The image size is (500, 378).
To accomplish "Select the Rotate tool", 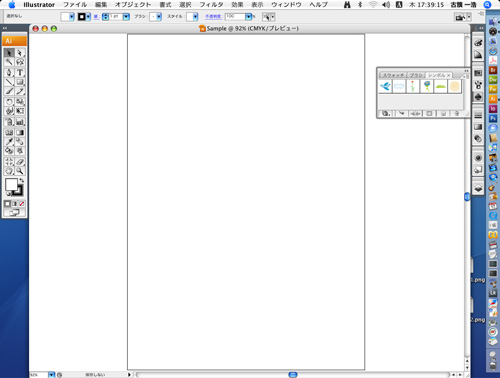I will coord(9,102).
